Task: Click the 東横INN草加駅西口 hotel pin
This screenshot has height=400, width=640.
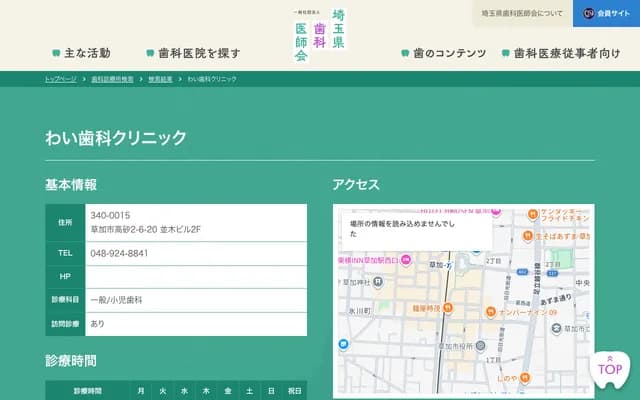Action: tap(408, 259)
